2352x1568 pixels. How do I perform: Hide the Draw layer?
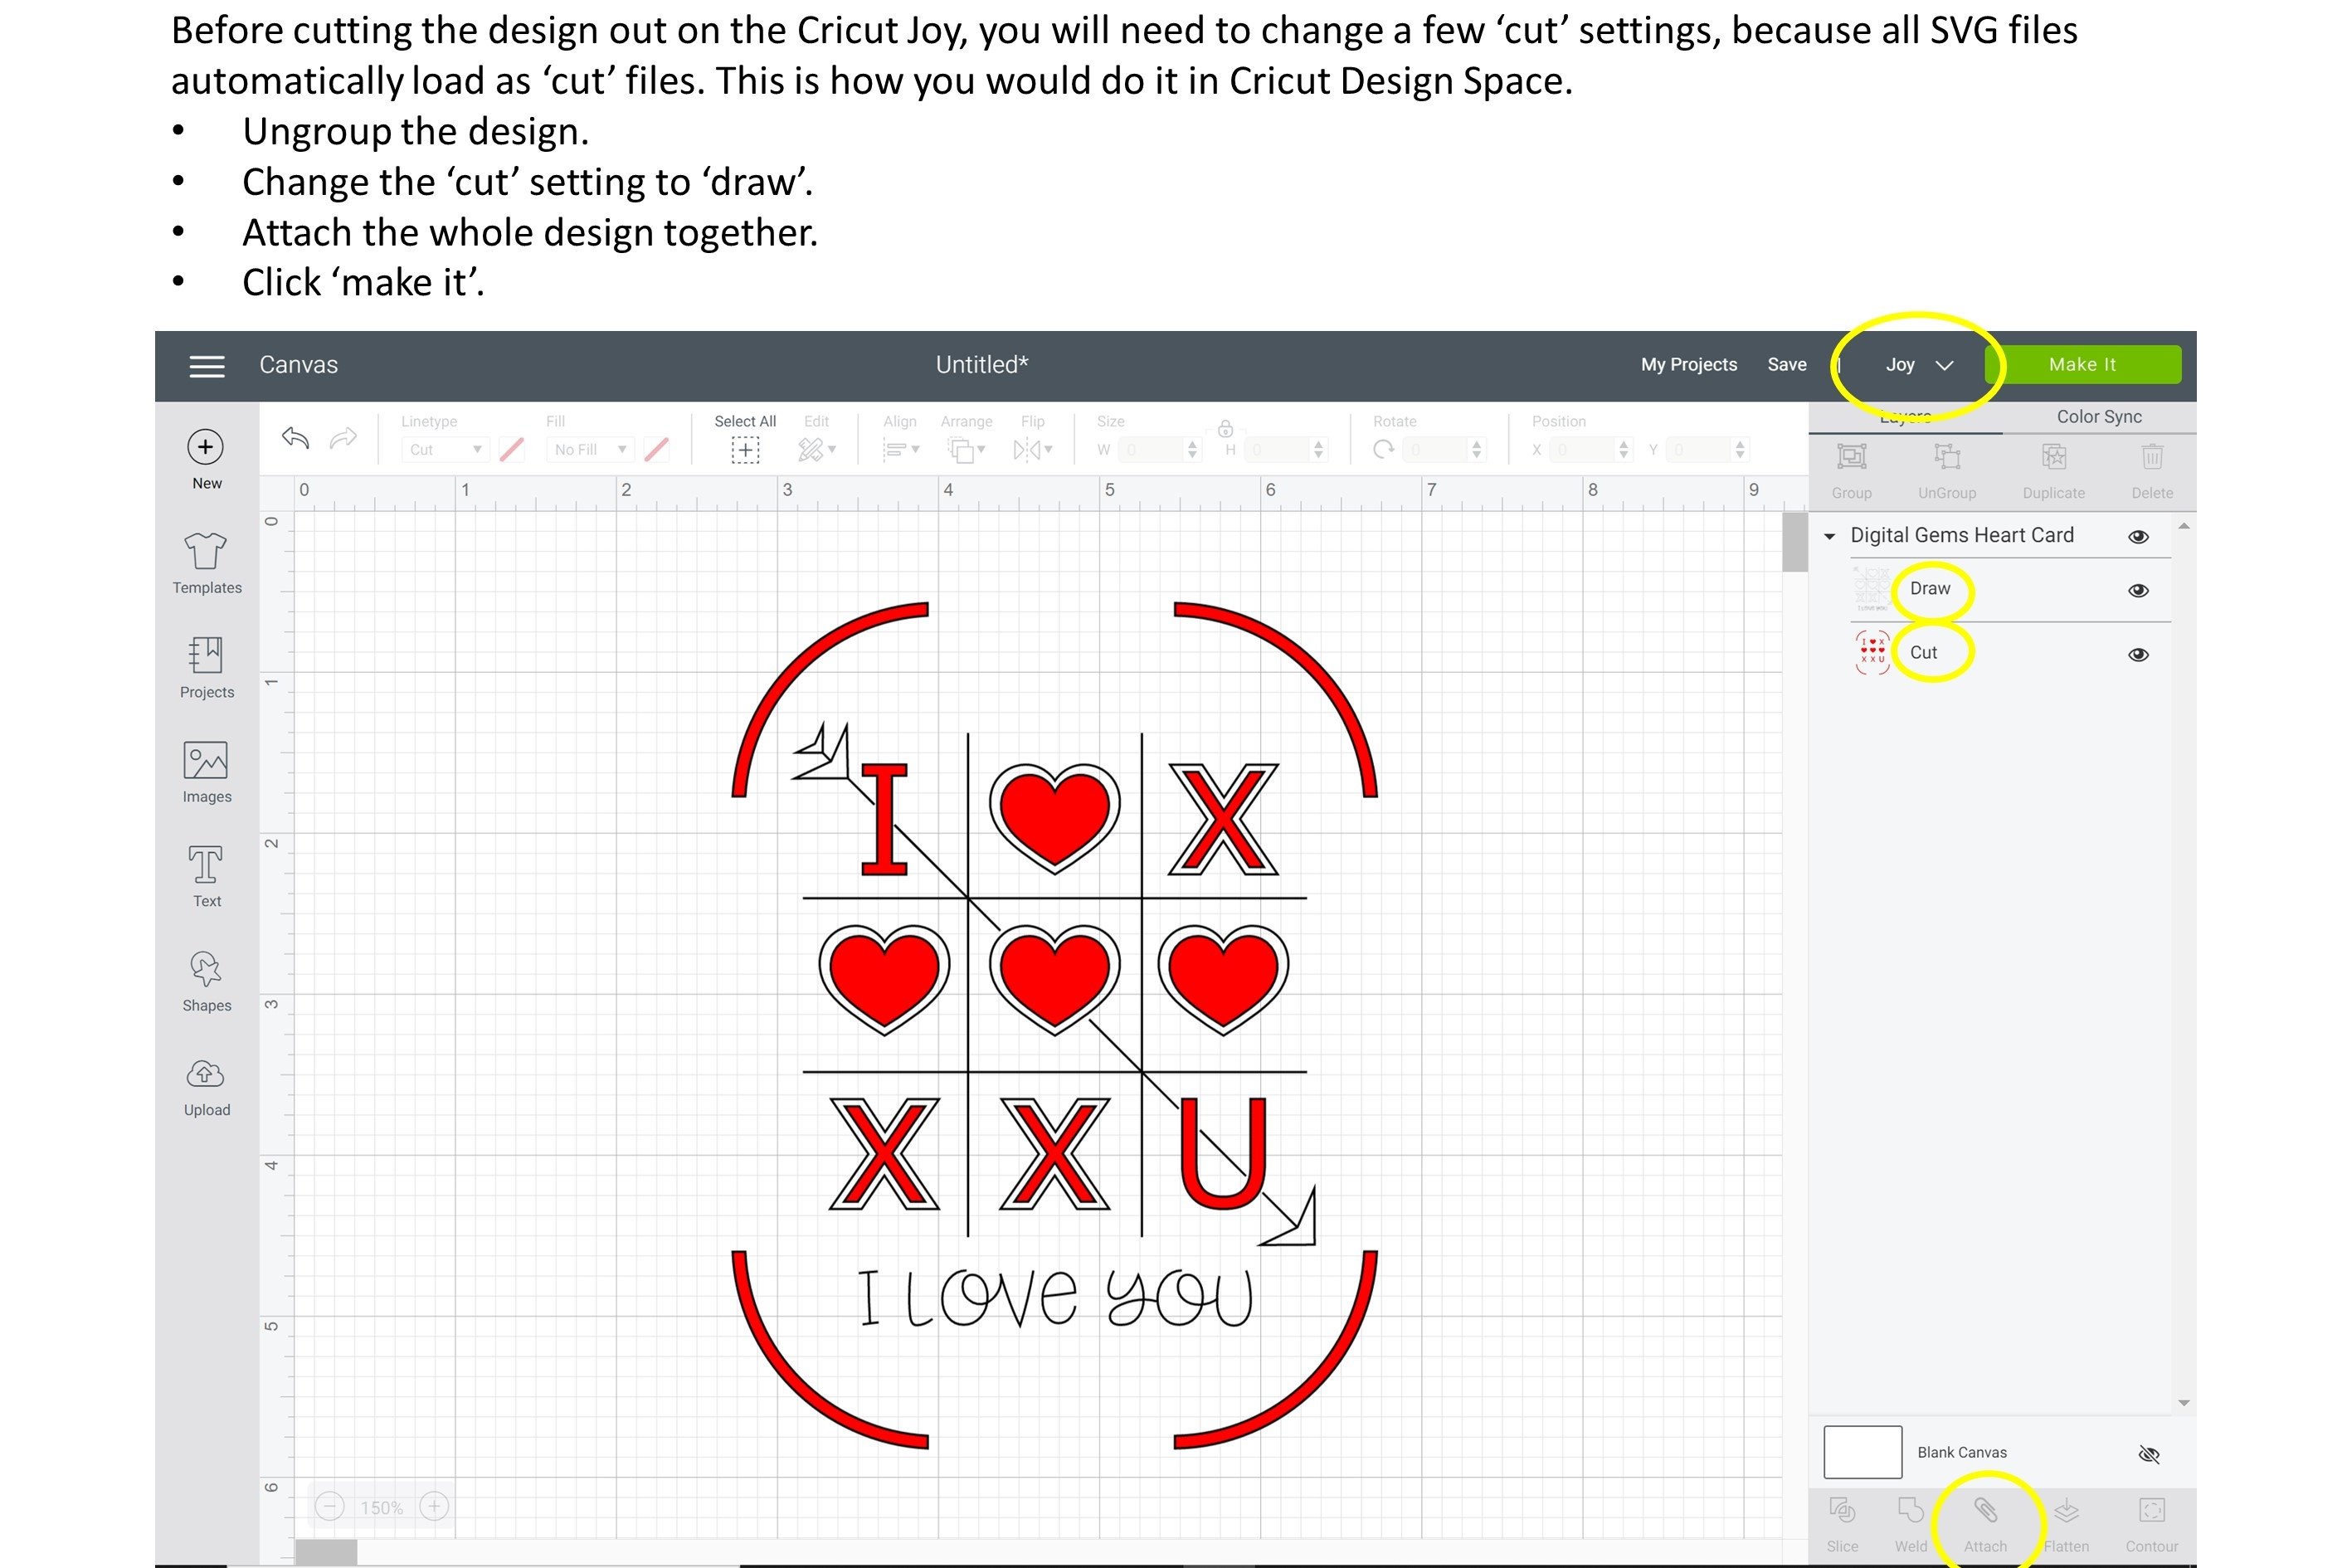[x=2139, y=590]
